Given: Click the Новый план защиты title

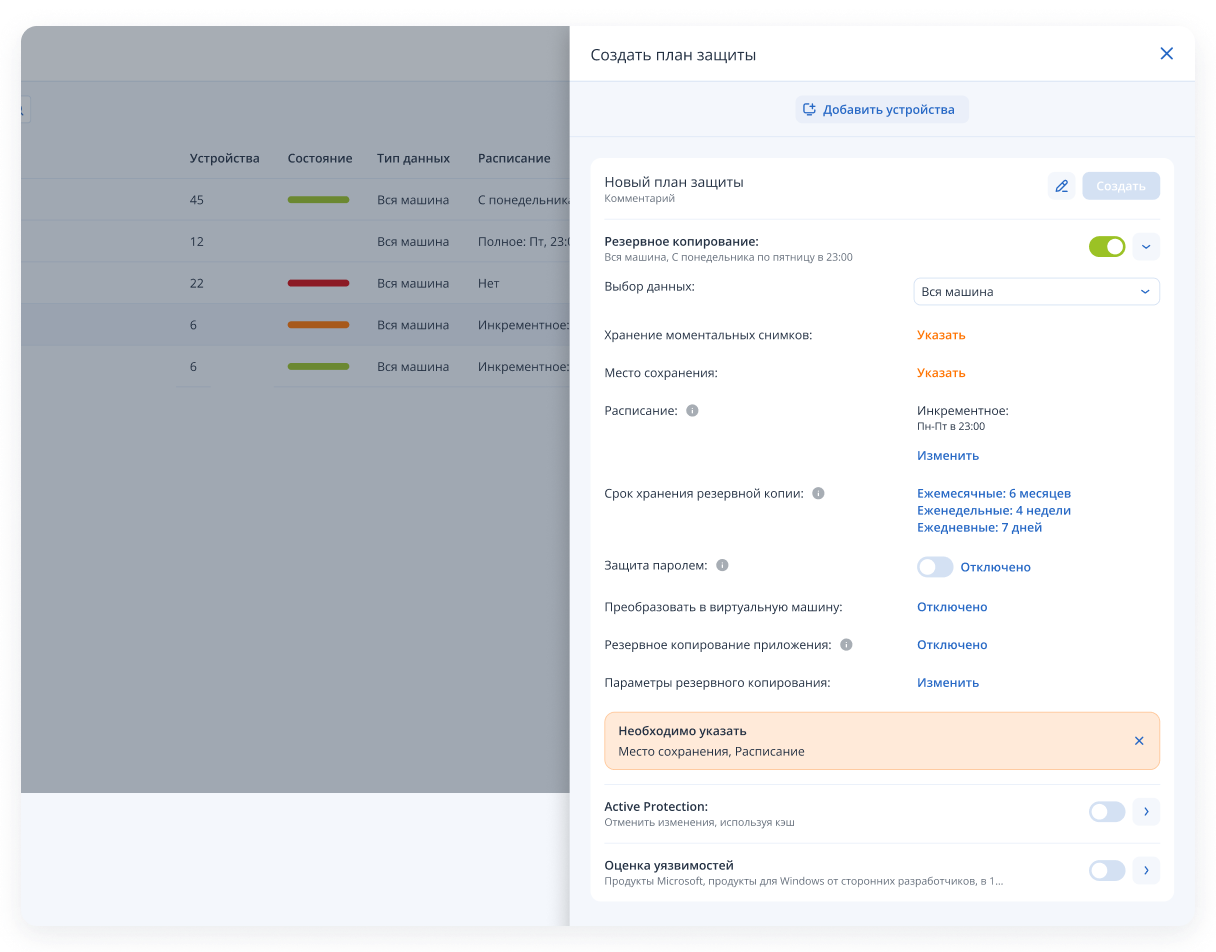Looking at the screenshot, I should point(674,182).
